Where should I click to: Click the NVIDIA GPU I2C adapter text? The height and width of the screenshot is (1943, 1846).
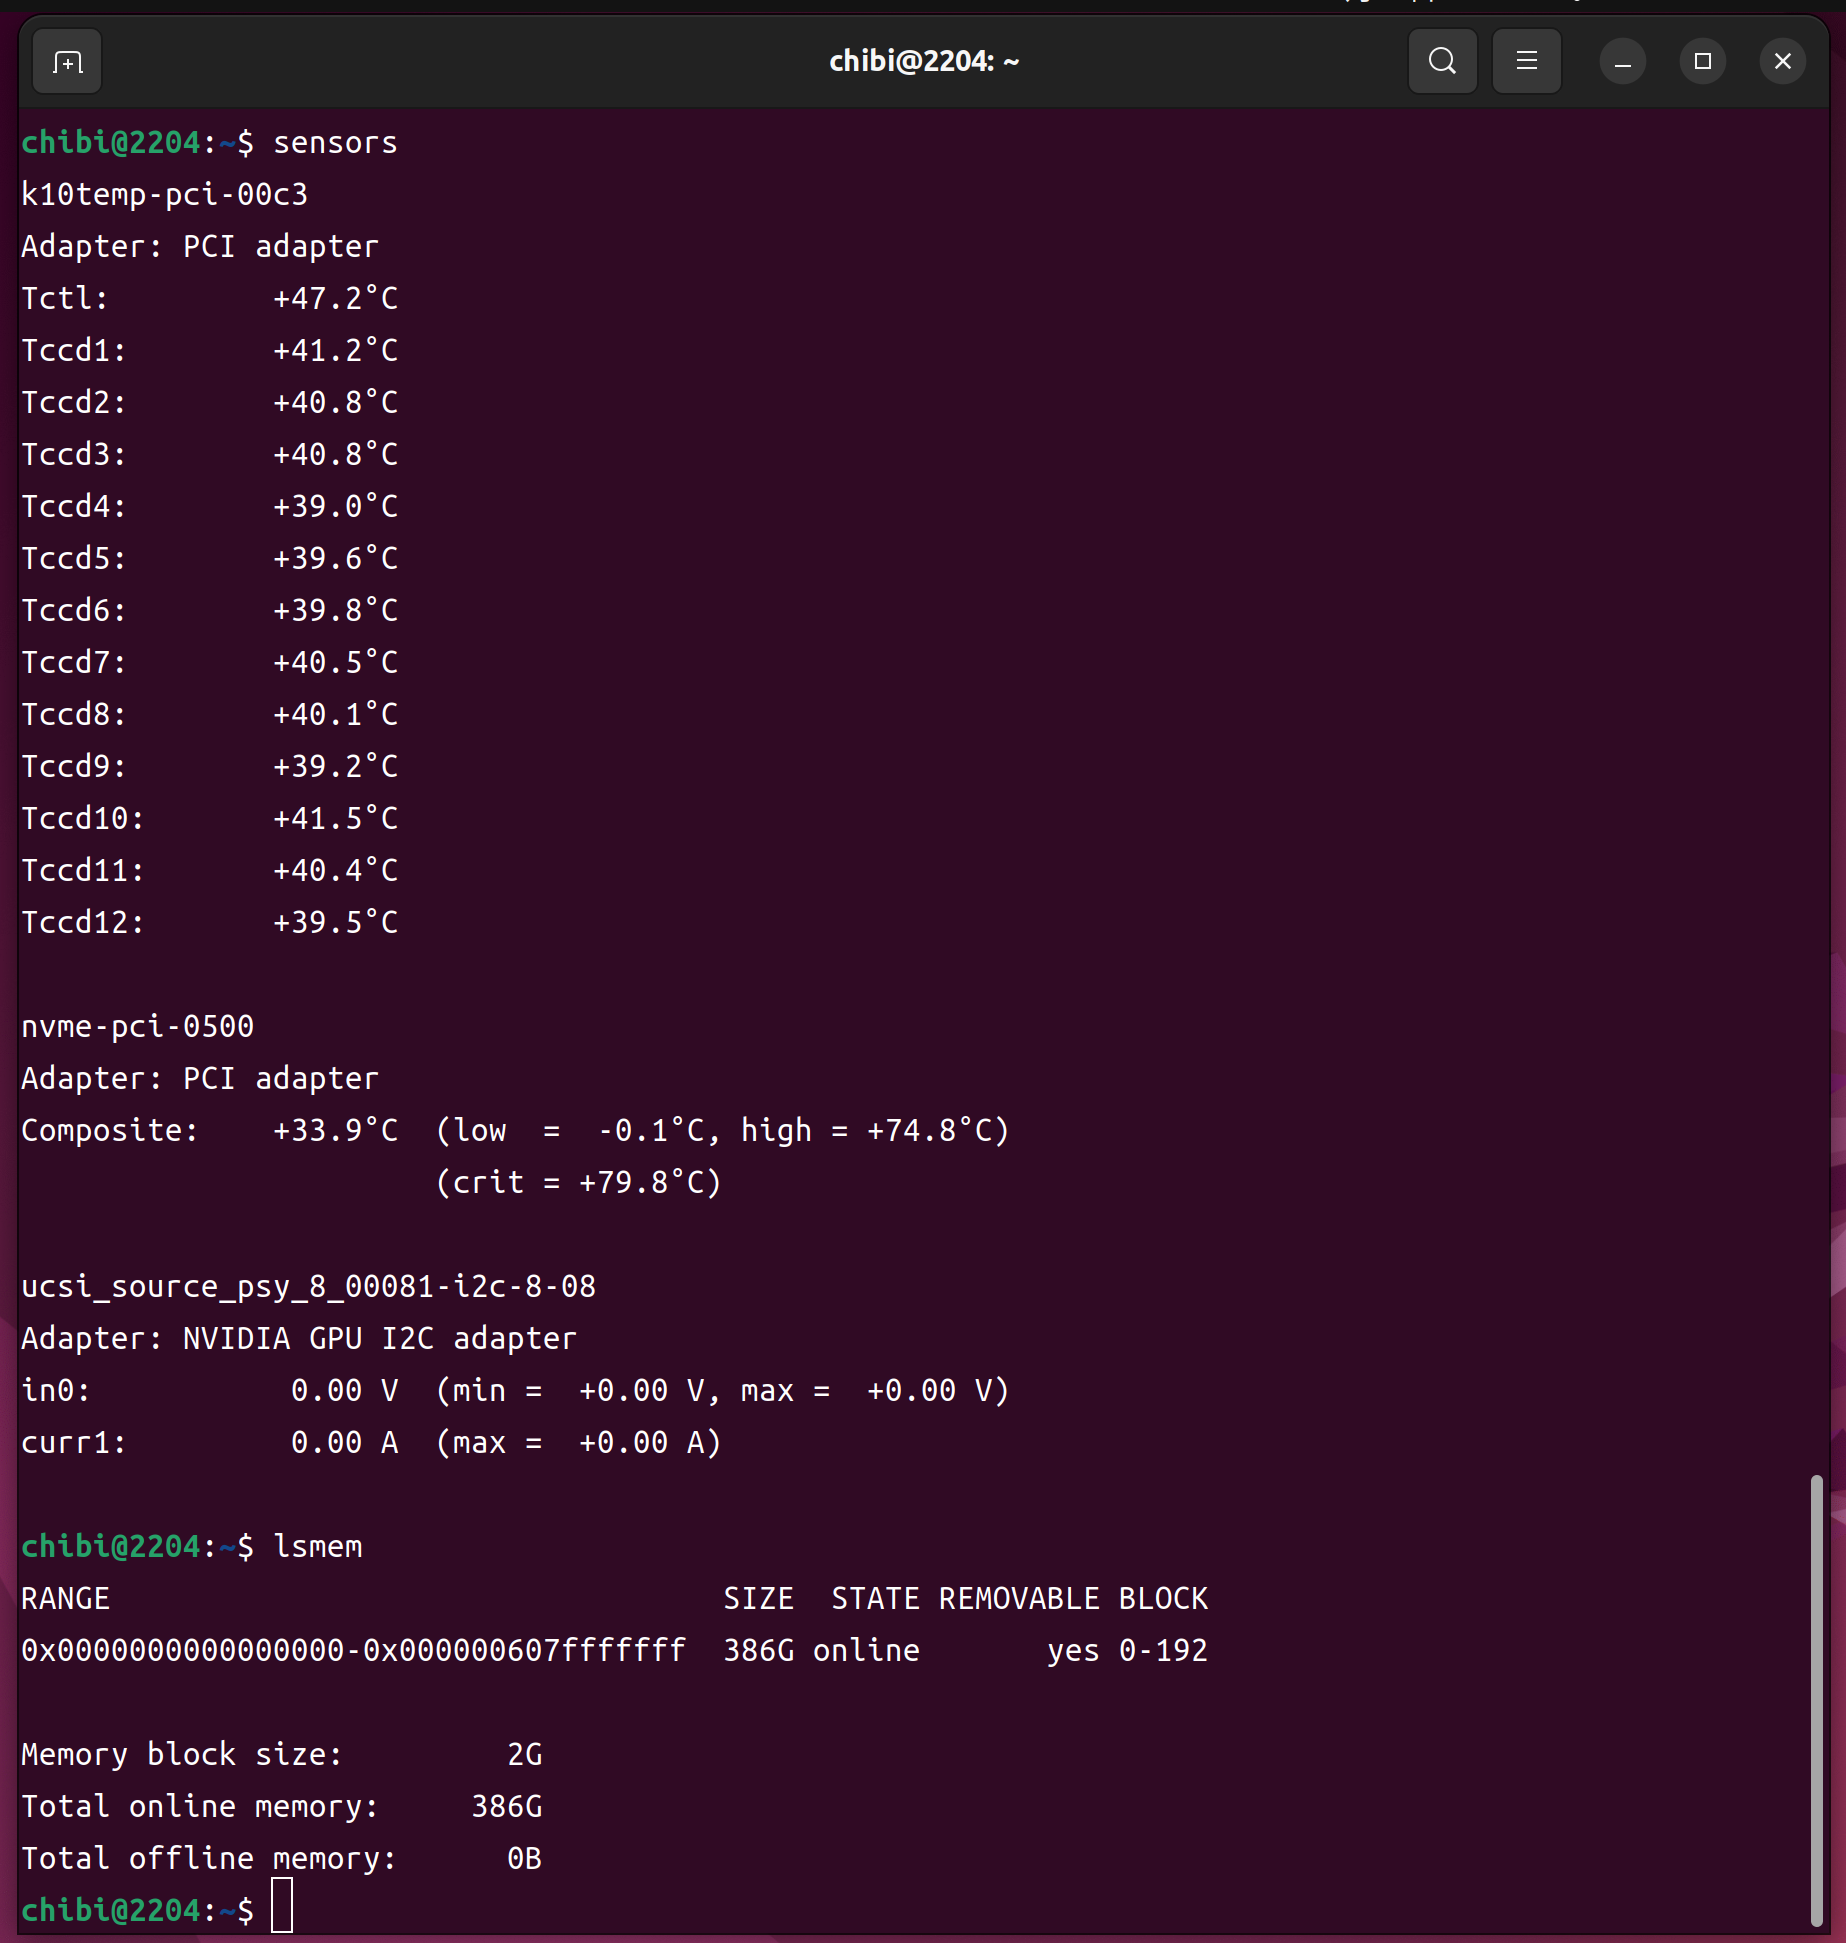pos(380,1339)
